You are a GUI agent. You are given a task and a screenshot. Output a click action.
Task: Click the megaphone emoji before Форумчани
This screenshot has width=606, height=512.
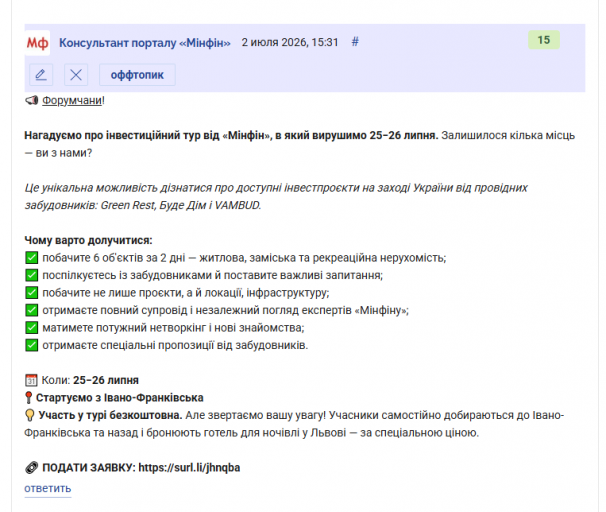(x=32, y=100)
